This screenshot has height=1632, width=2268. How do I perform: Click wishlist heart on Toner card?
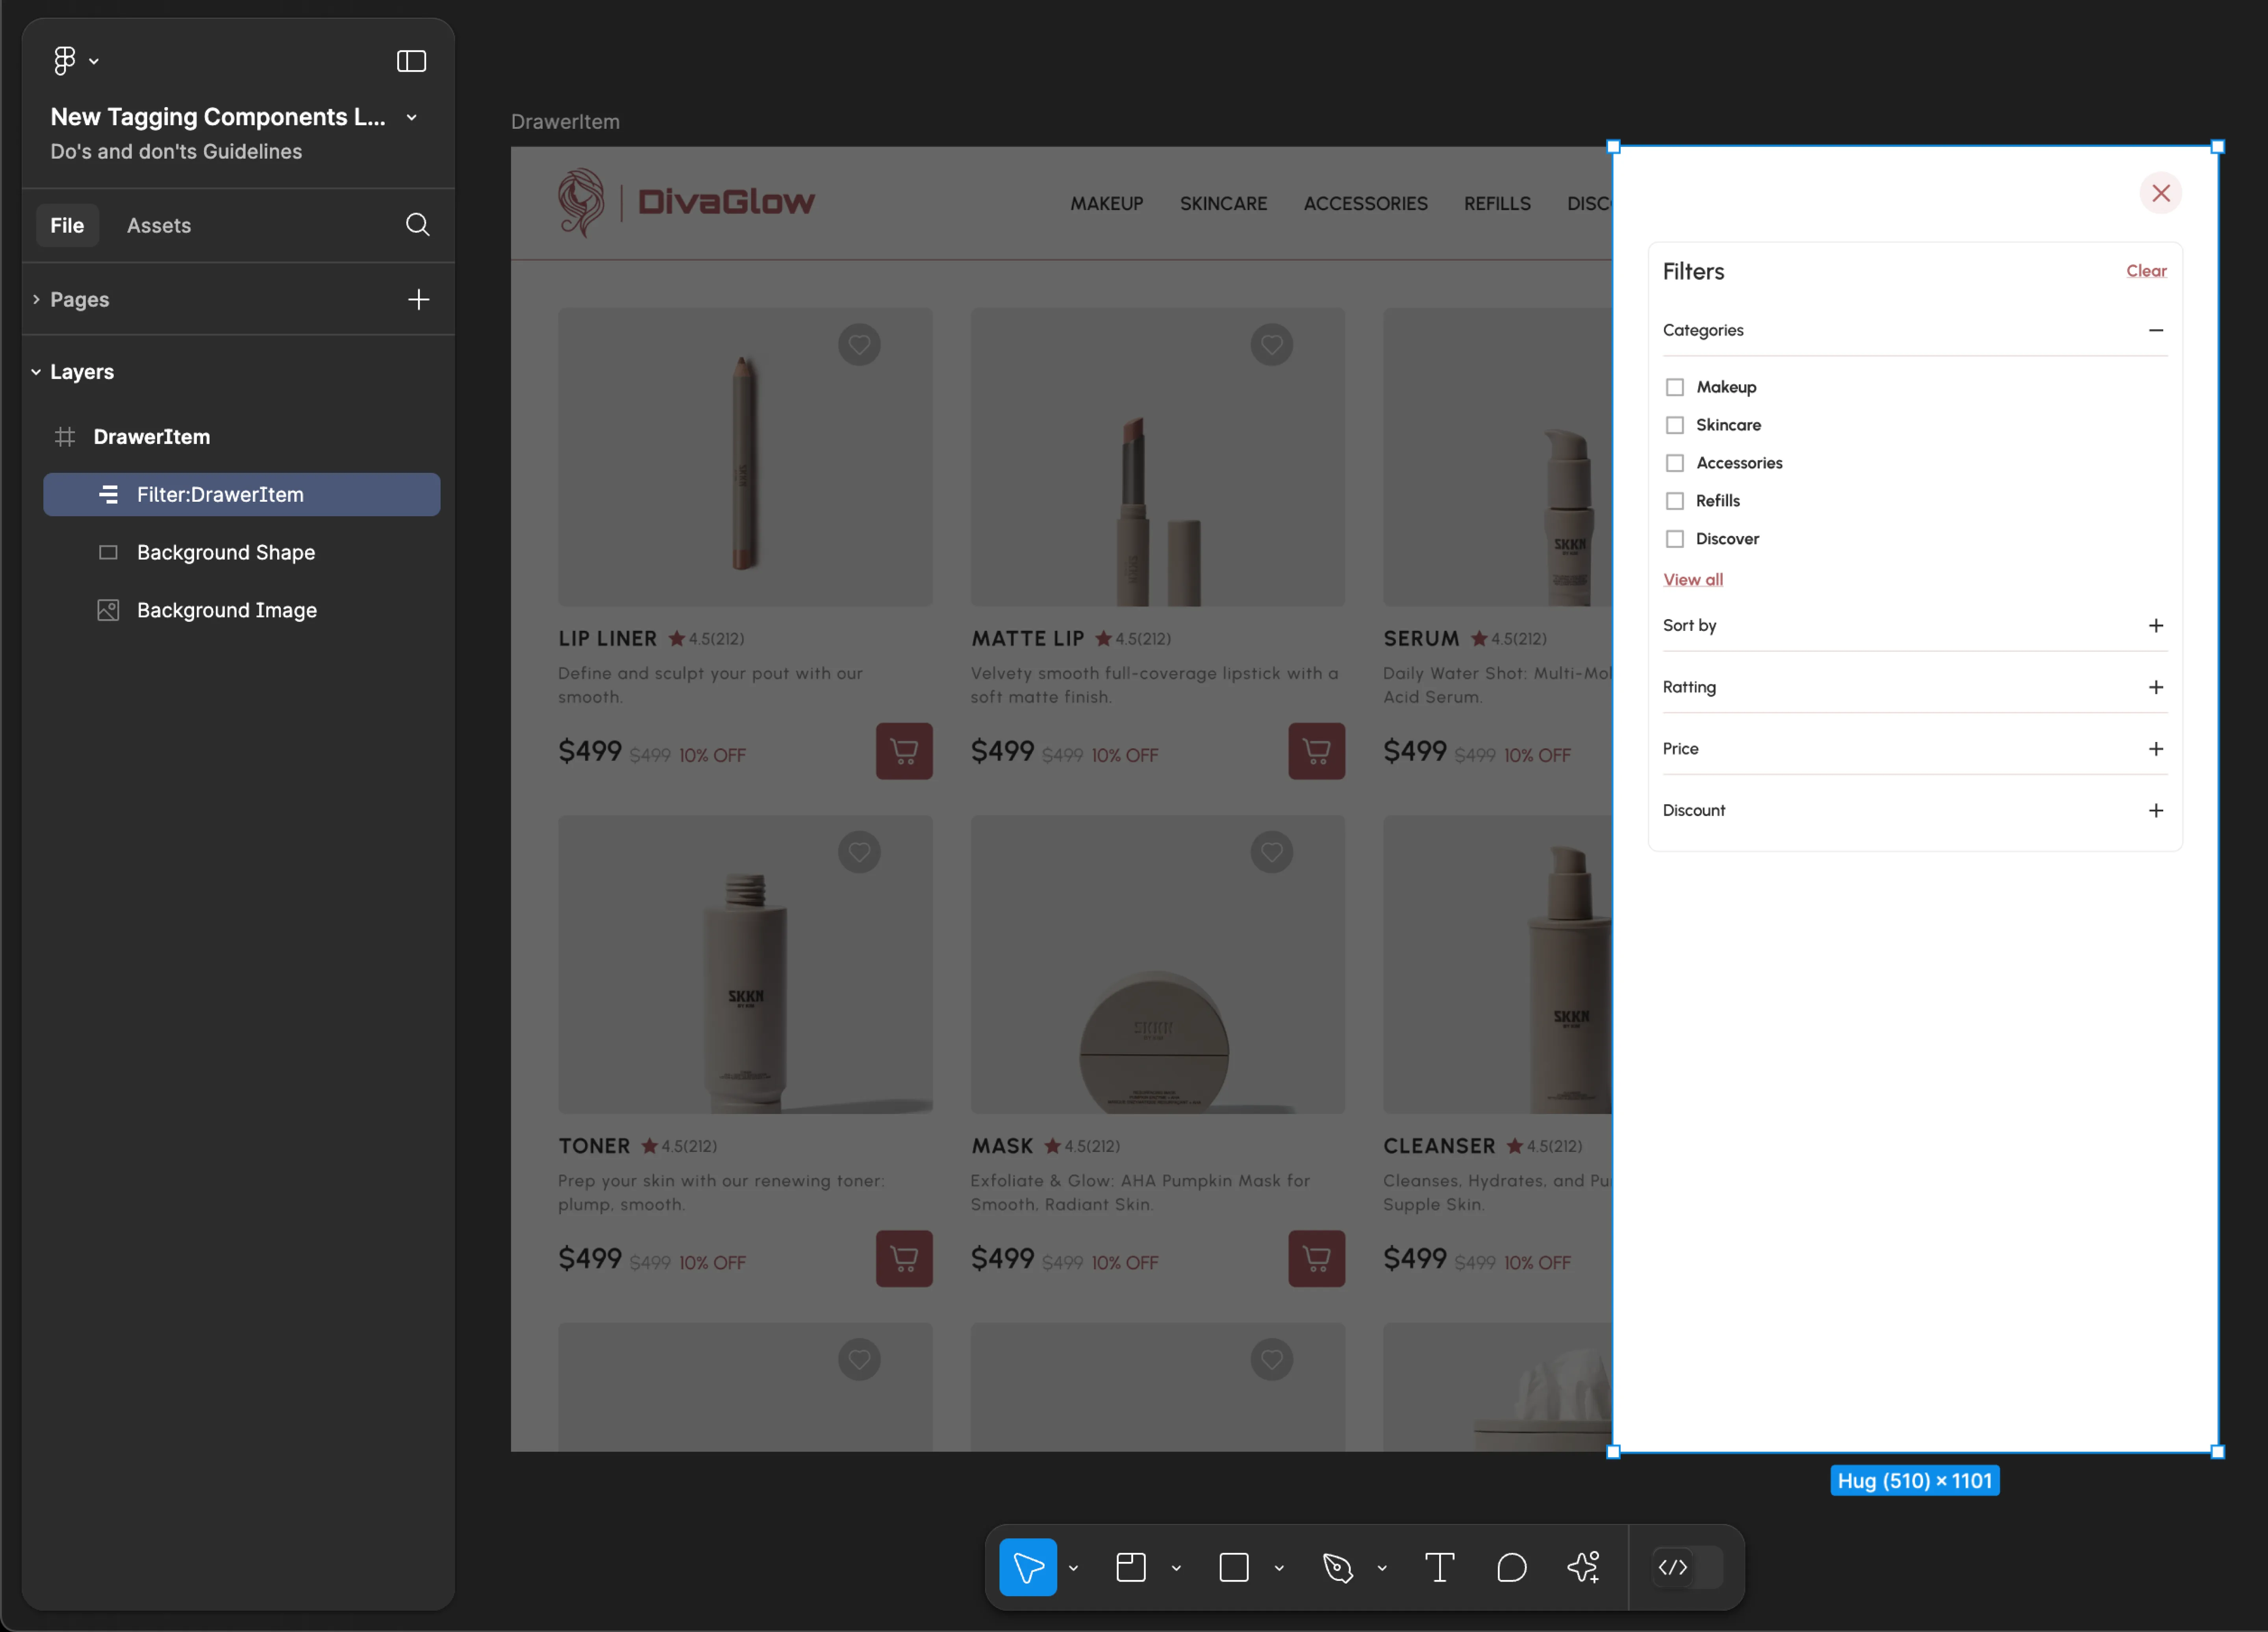click(x=859, y=852)
